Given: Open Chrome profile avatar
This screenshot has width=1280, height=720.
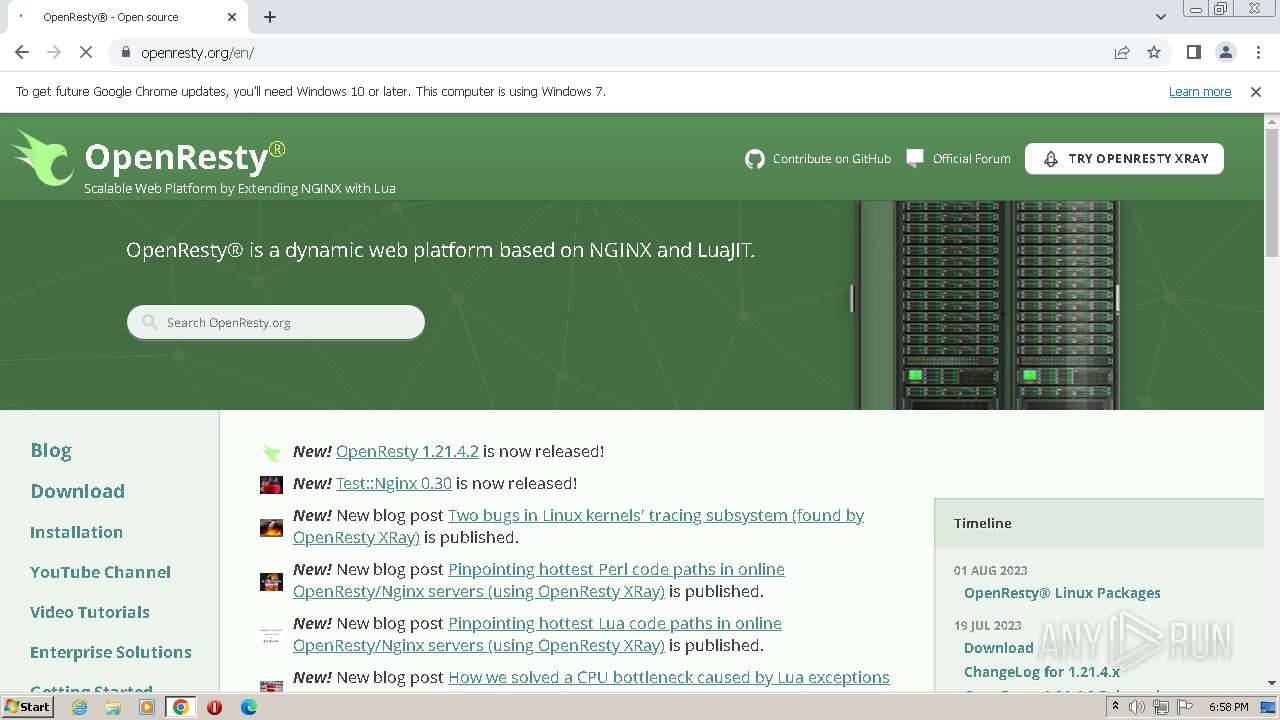Looking at the screenshot, I should 1225,52.
